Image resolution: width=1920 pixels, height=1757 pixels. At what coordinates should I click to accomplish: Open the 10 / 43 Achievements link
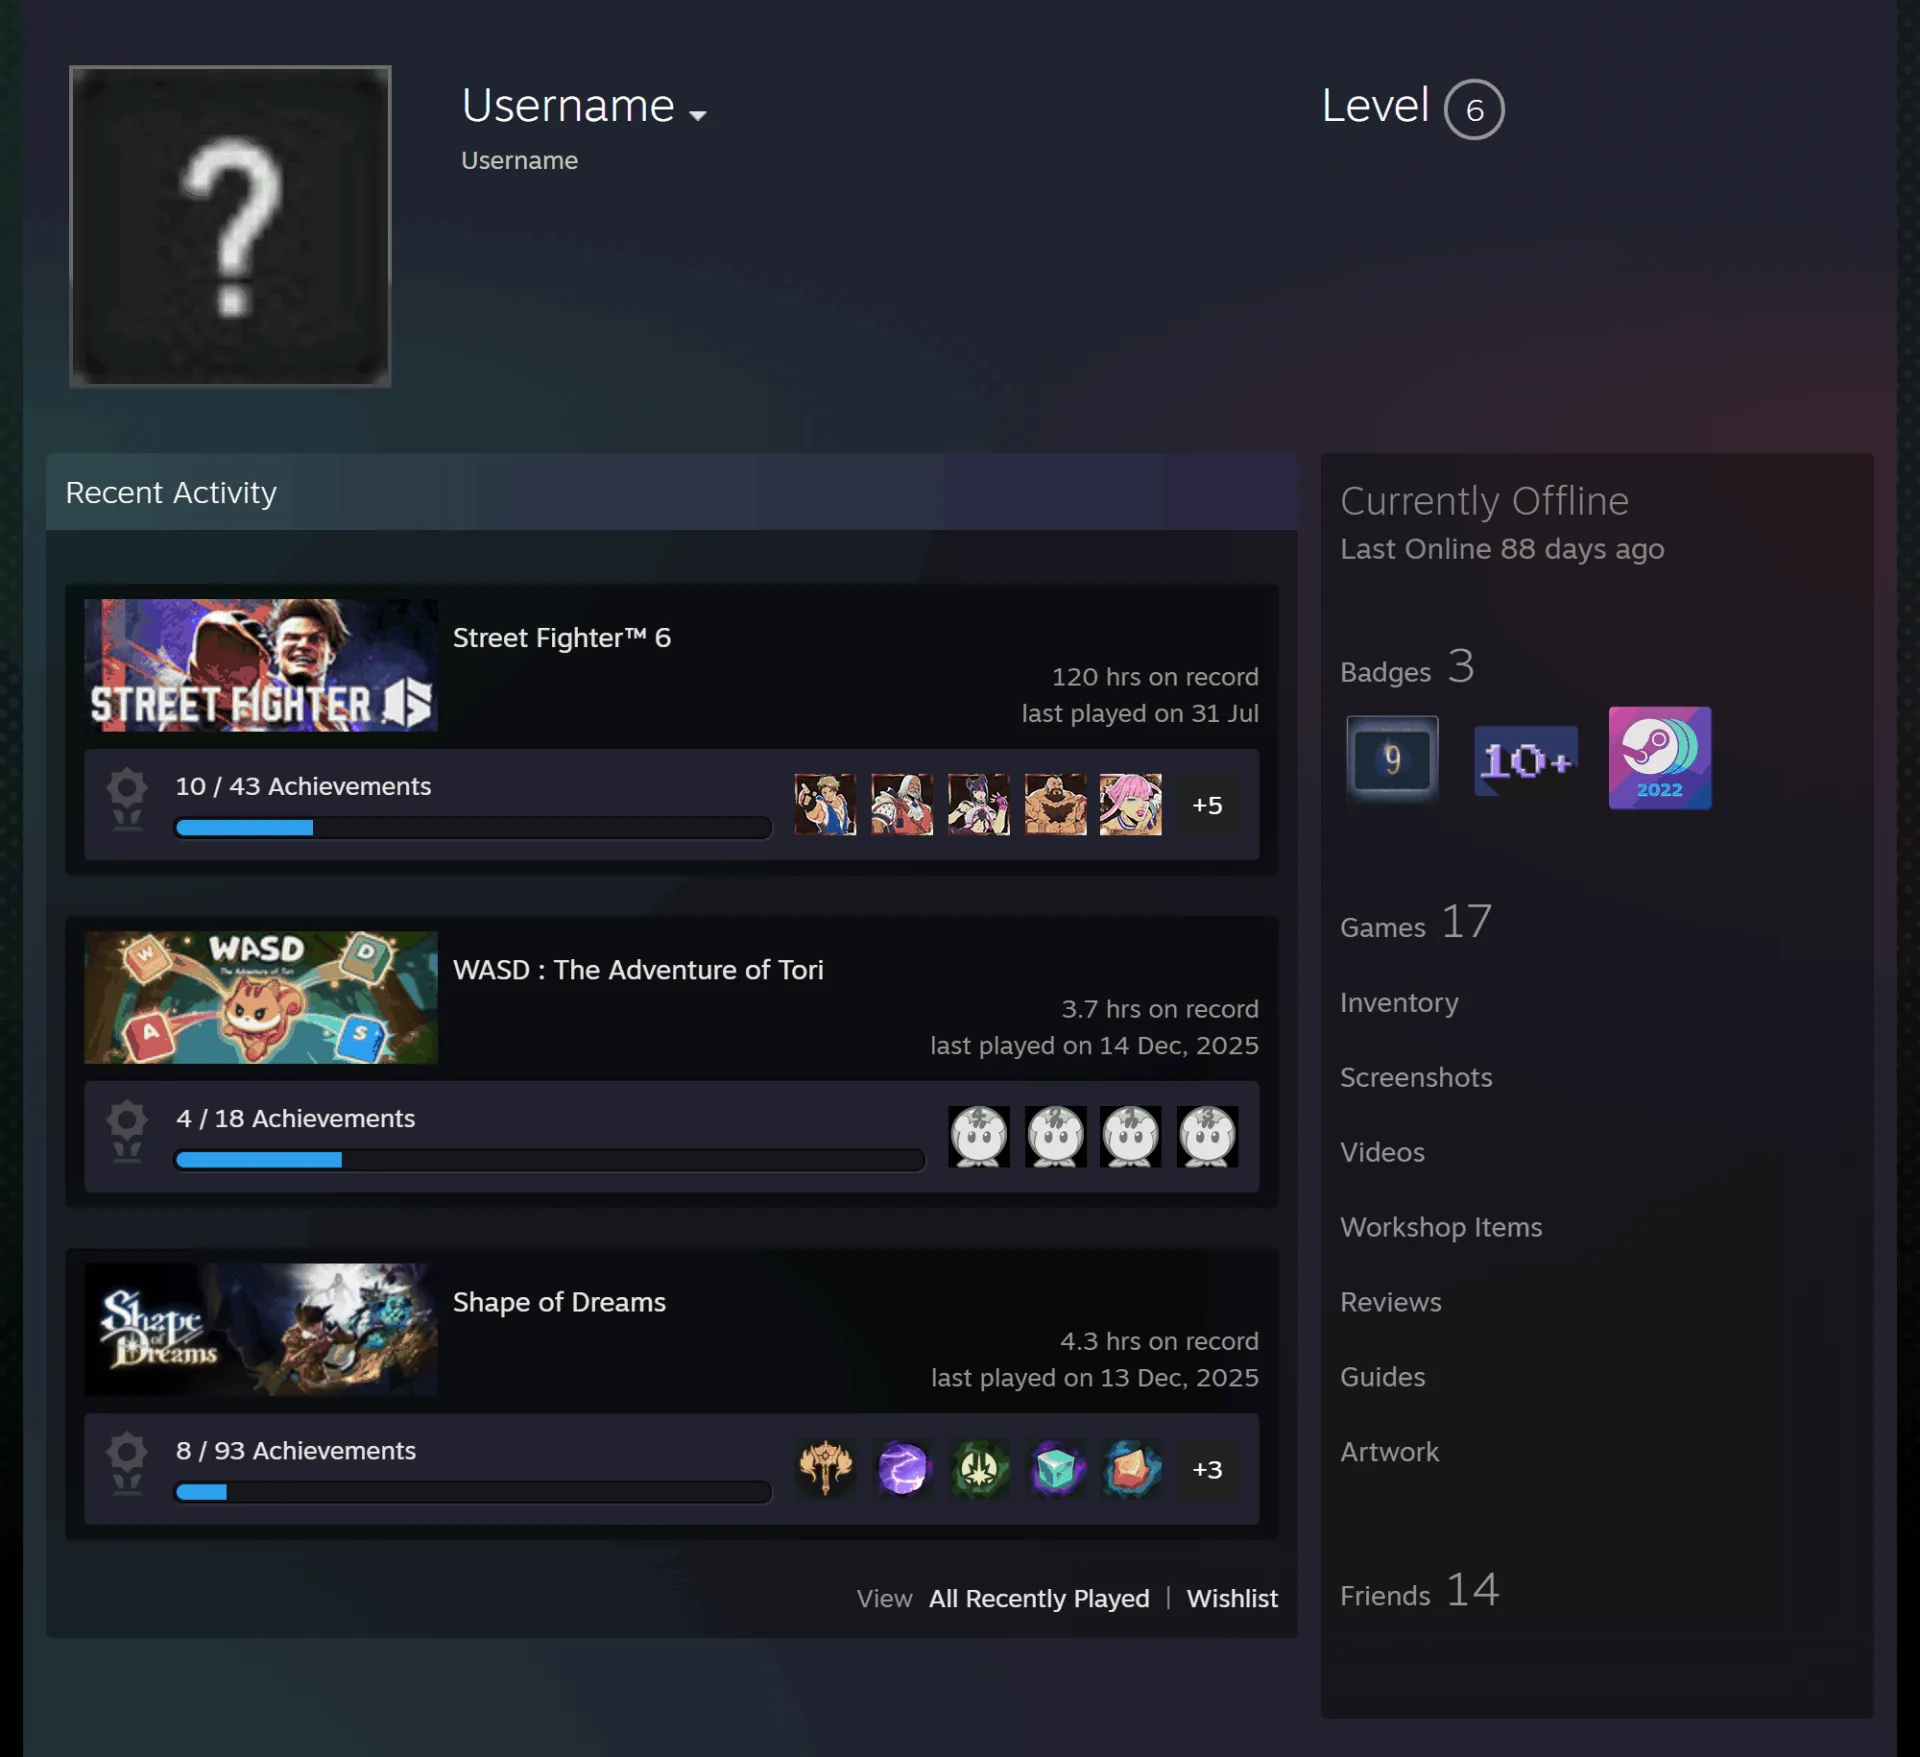(x=303, y=786)
